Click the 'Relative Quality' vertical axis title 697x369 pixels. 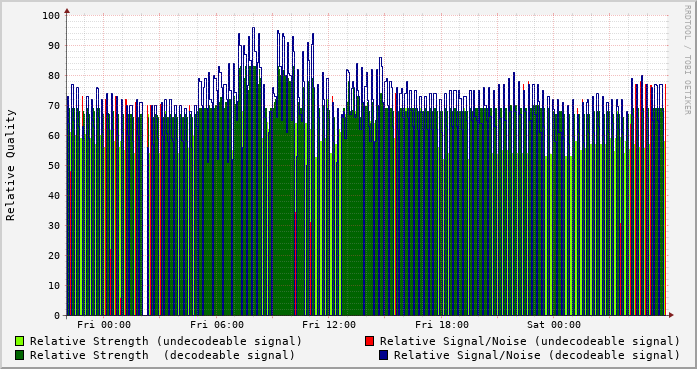[11, 165]
